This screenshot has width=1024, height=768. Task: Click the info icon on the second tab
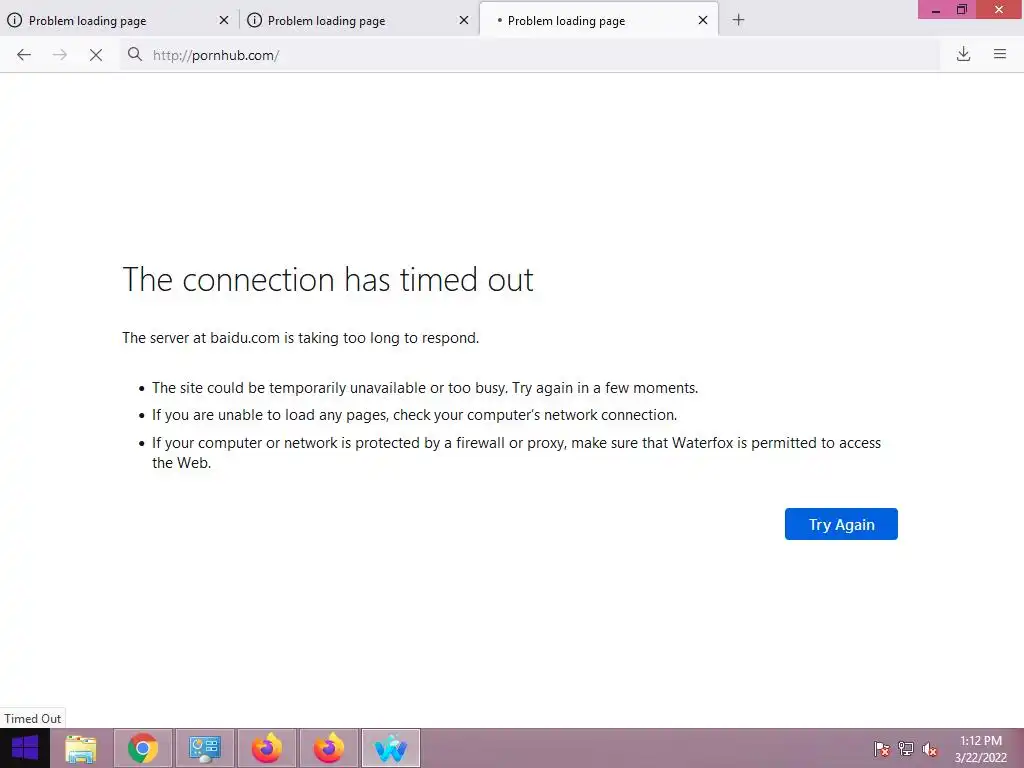point(255,20)
